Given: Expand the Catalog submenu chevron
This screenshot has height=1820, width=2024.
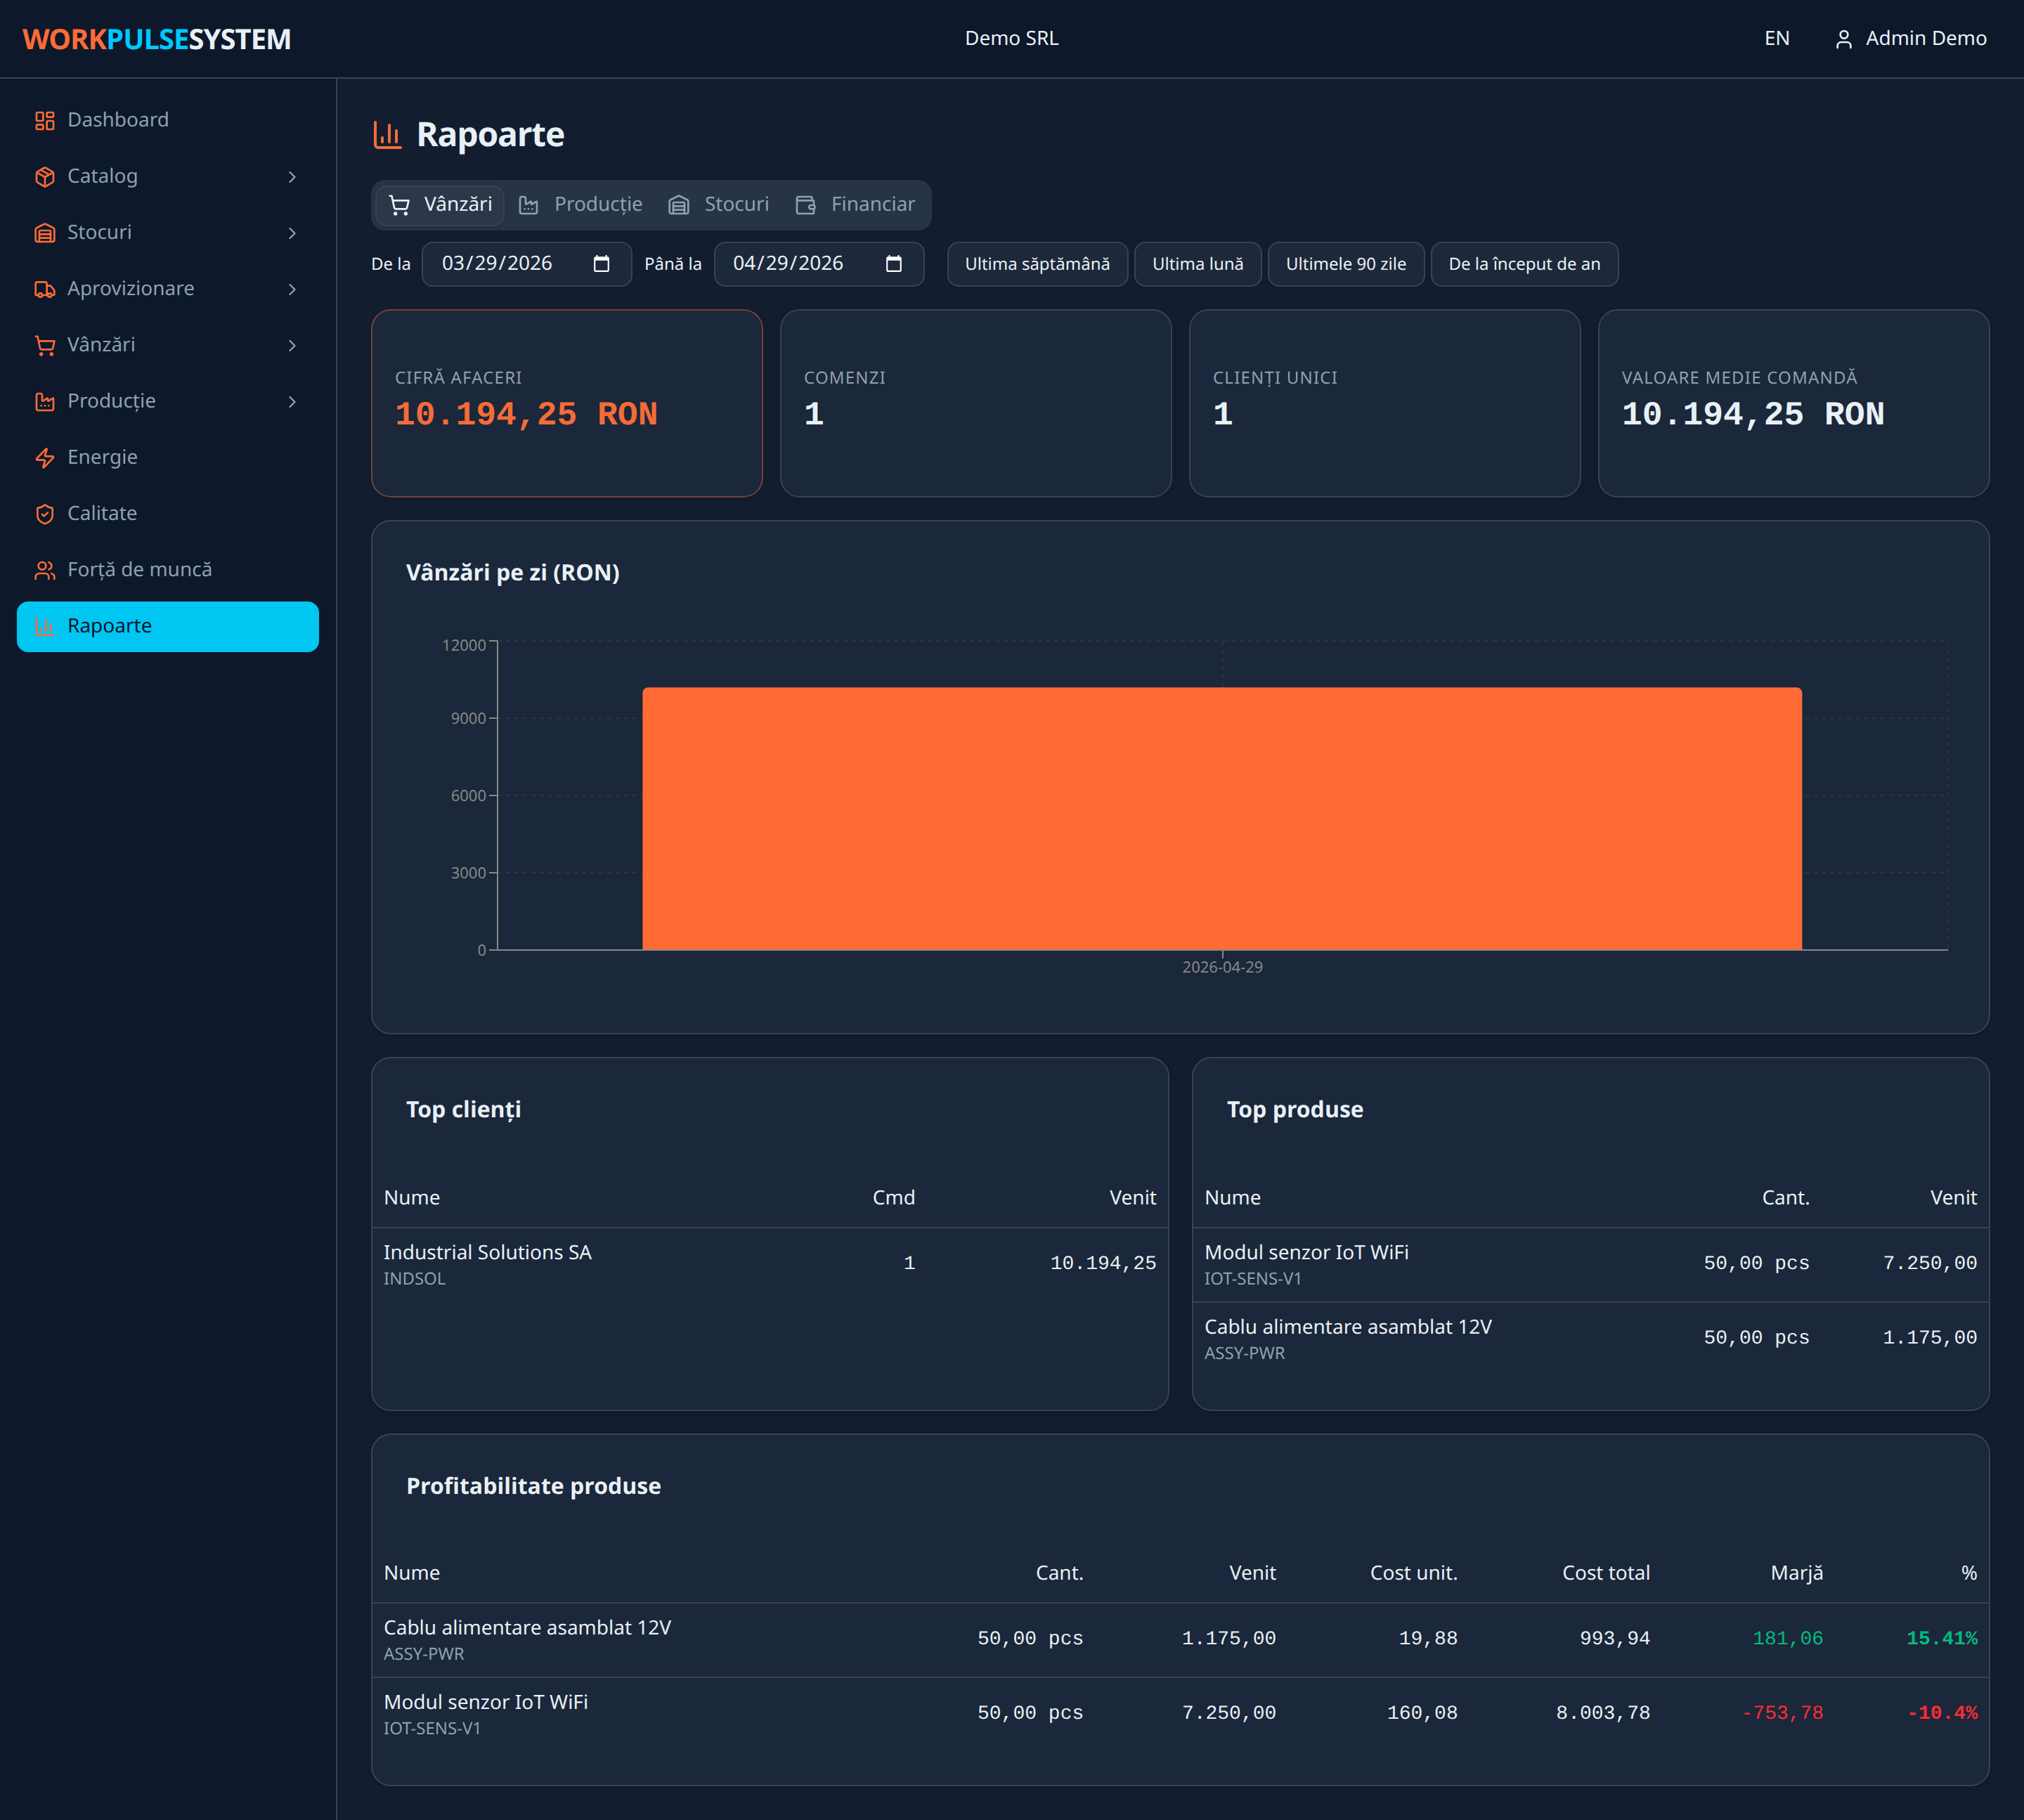Looking at the screenshot, I should coord(292,177).
